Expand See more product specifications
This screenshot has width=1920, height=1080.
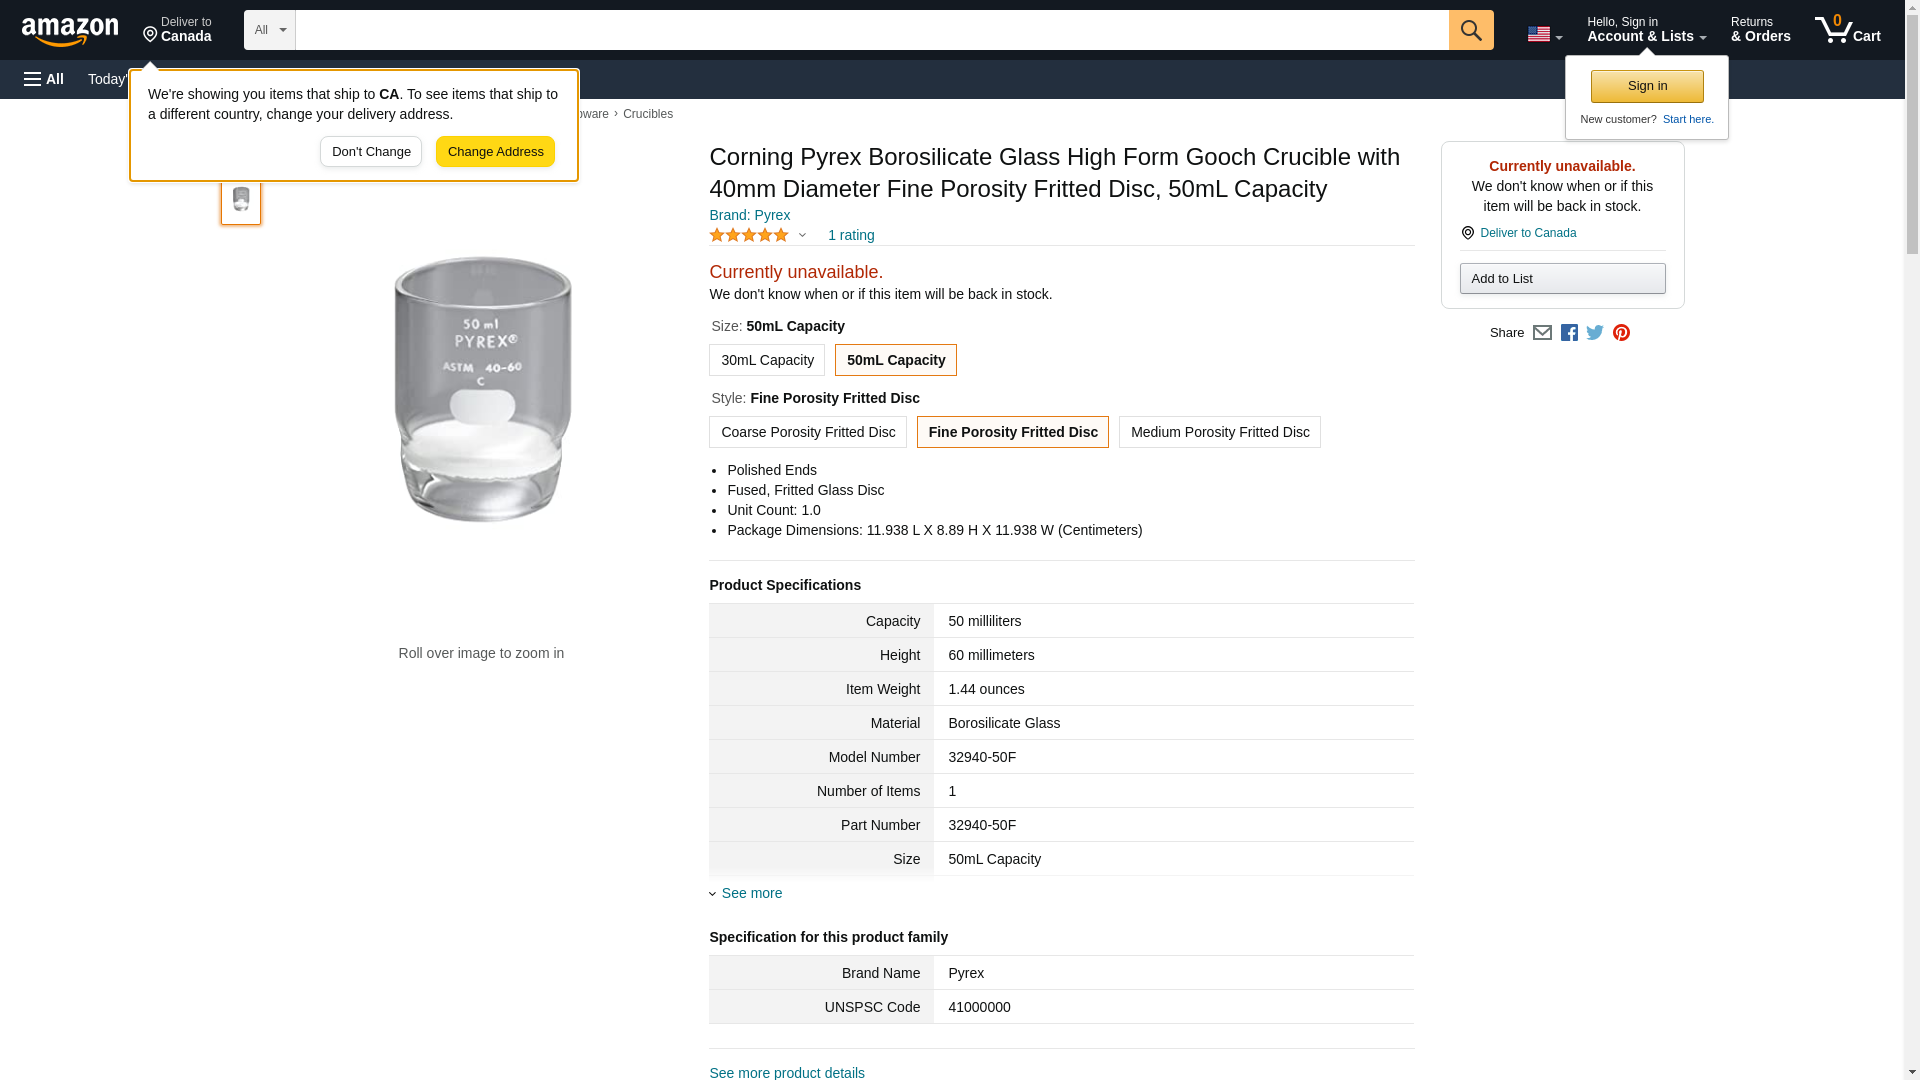click(751, 893)
